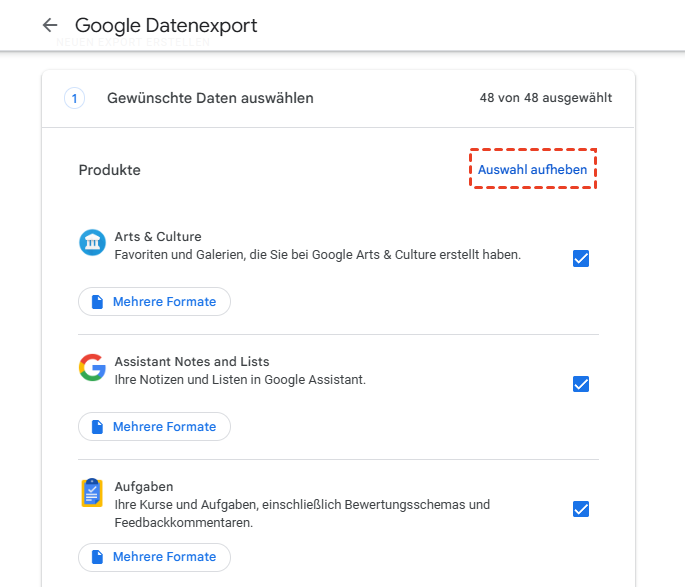Open Mehrere Formate for Aufgaben
This screenshot has height=587, width=685.
[x=155, y=557]
